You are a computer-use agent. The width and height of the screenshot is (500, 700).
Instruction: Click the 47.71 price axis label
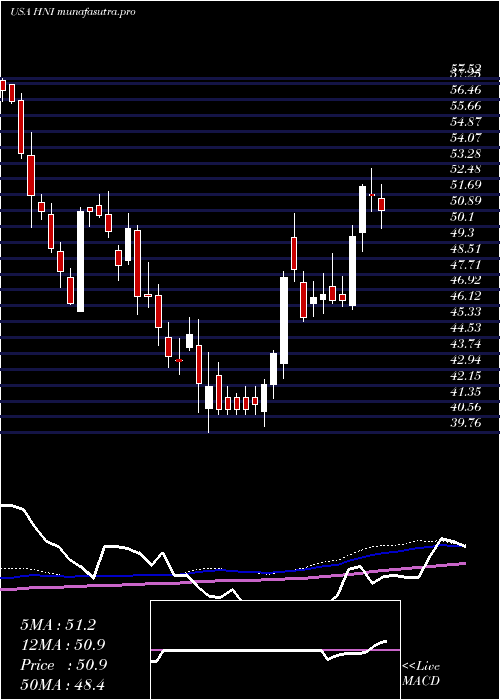pos(465,264)
